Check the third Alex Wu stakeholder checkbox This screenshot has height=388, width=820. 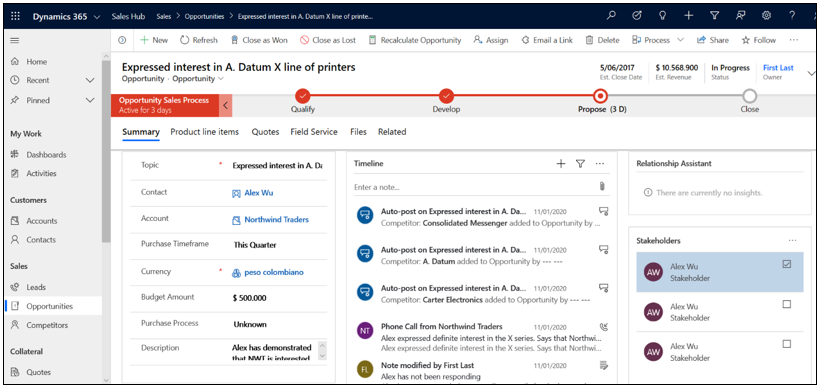[787, 344]
